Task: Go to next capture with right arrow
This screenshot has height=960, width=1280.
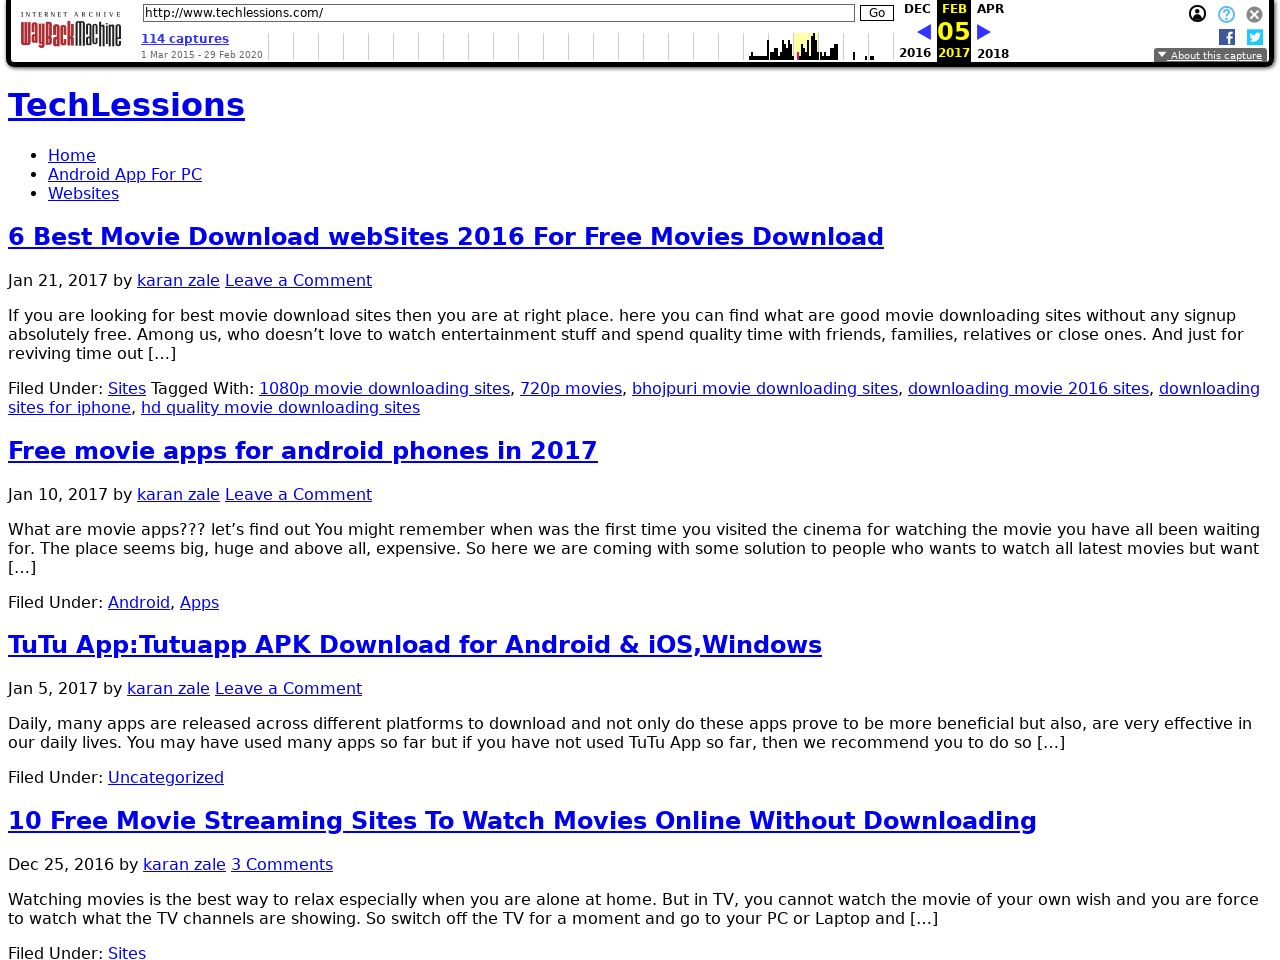Action: (x=984, y=32)
